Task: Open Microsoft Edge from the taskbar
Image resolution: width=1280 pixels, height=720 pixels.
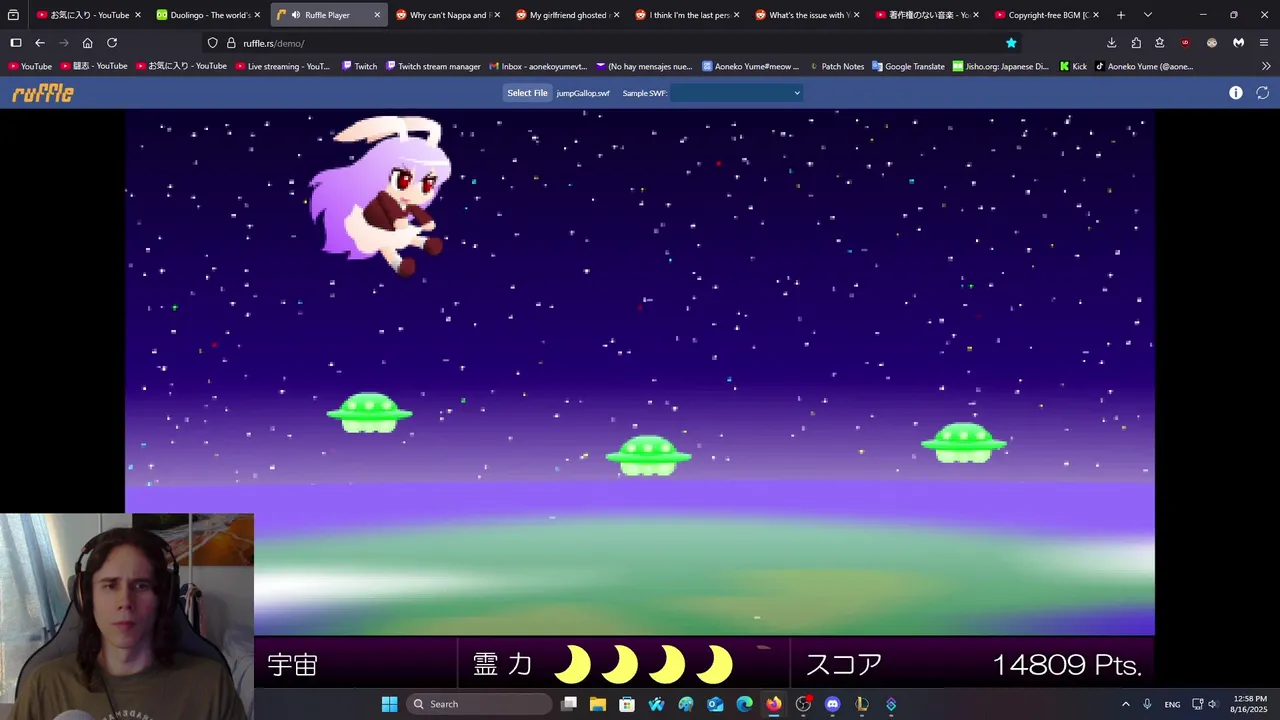Action: click(x=744, y=704)
